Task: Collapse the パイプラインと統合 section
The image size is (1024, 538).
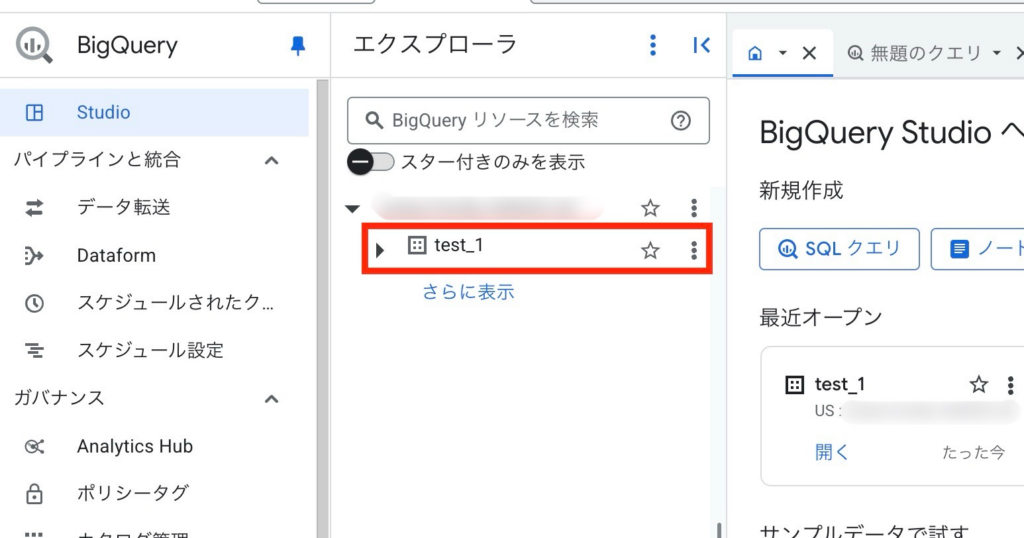Action: click(x=271, y=160)
